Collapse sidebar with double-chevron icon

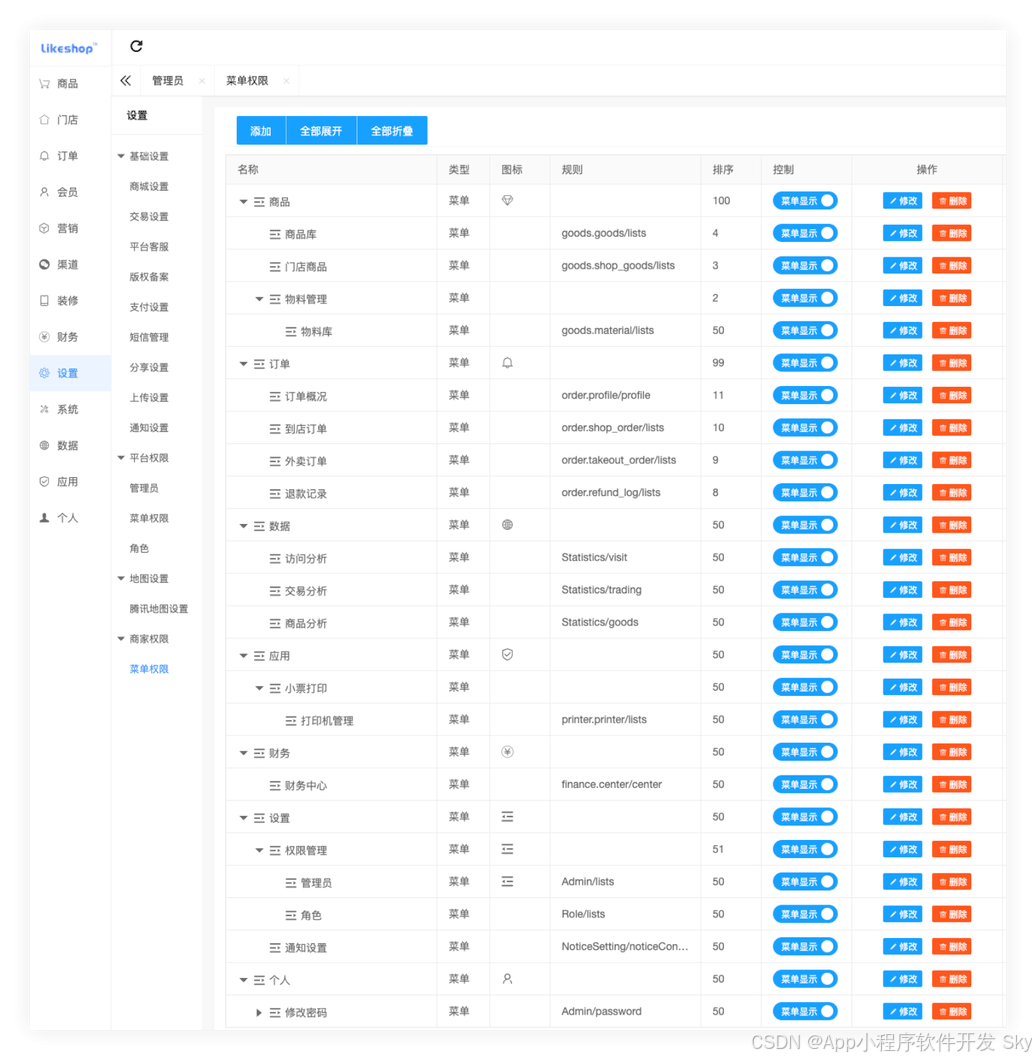[126, 80]
